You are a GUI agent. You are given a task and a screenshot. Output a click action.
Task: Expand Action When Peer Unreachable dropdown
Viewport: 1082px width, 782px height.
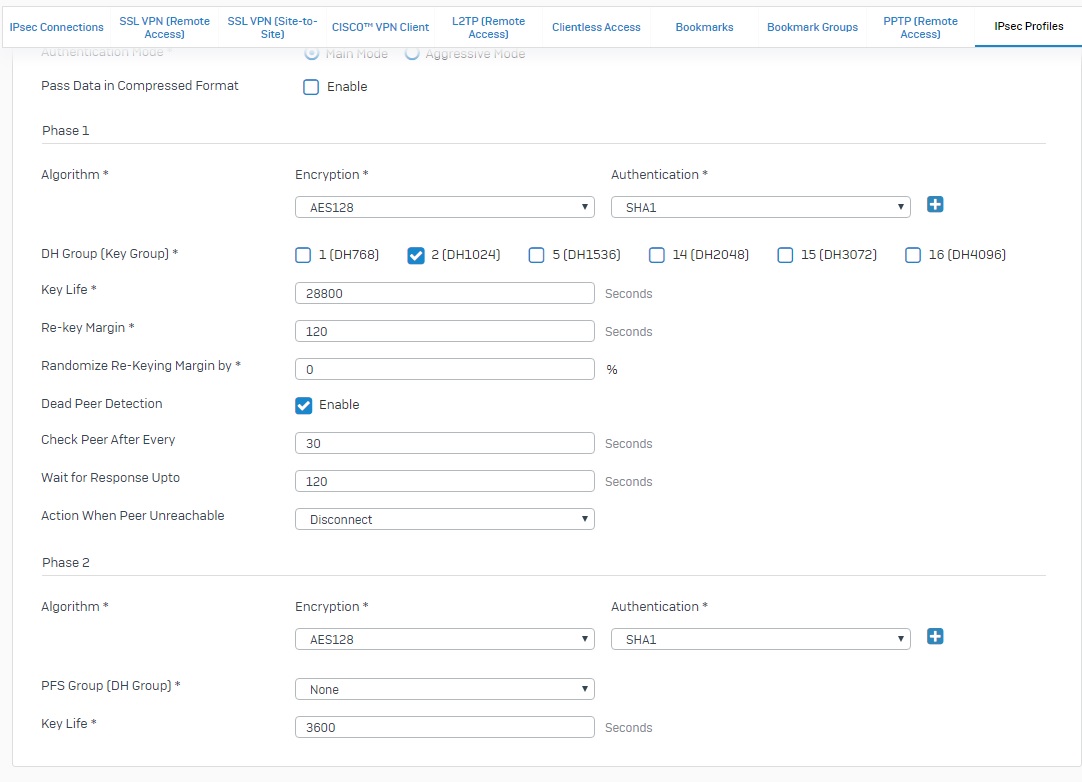tap(445, 519)
